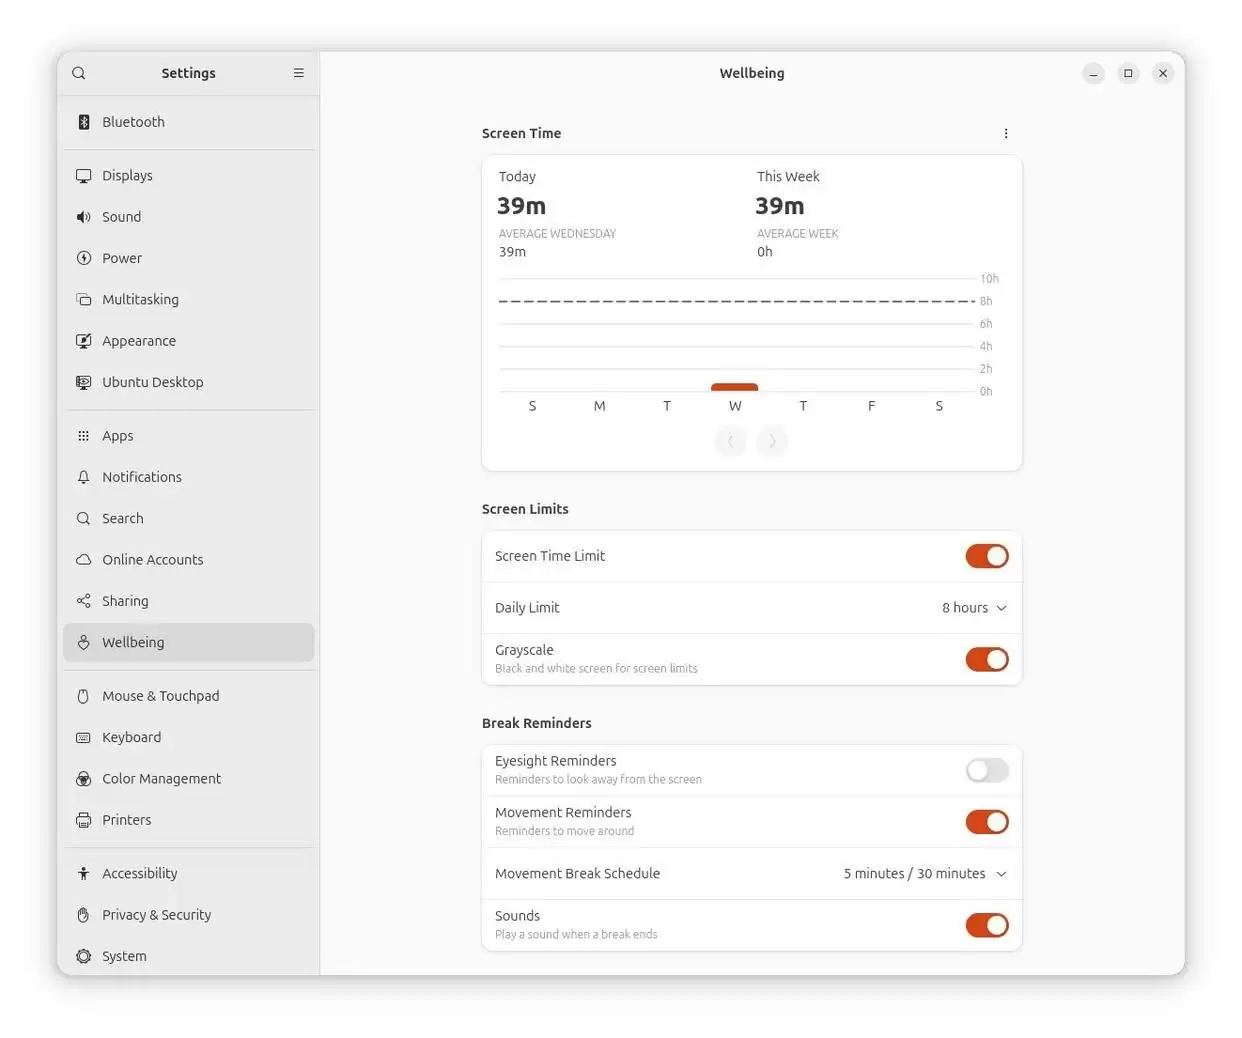This screenshot has width=1242, height=1038.
Task: Select the Bluetooth label in sidebar
Action: coord(133,122)
